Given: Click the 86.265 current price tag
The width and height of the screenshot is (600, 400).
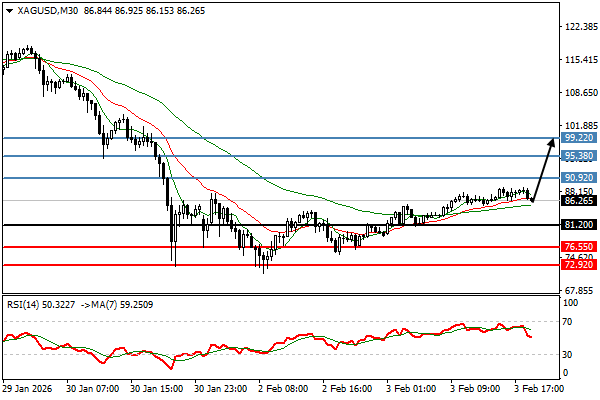Looking at the screenshot, I should [x=578, y=201].
